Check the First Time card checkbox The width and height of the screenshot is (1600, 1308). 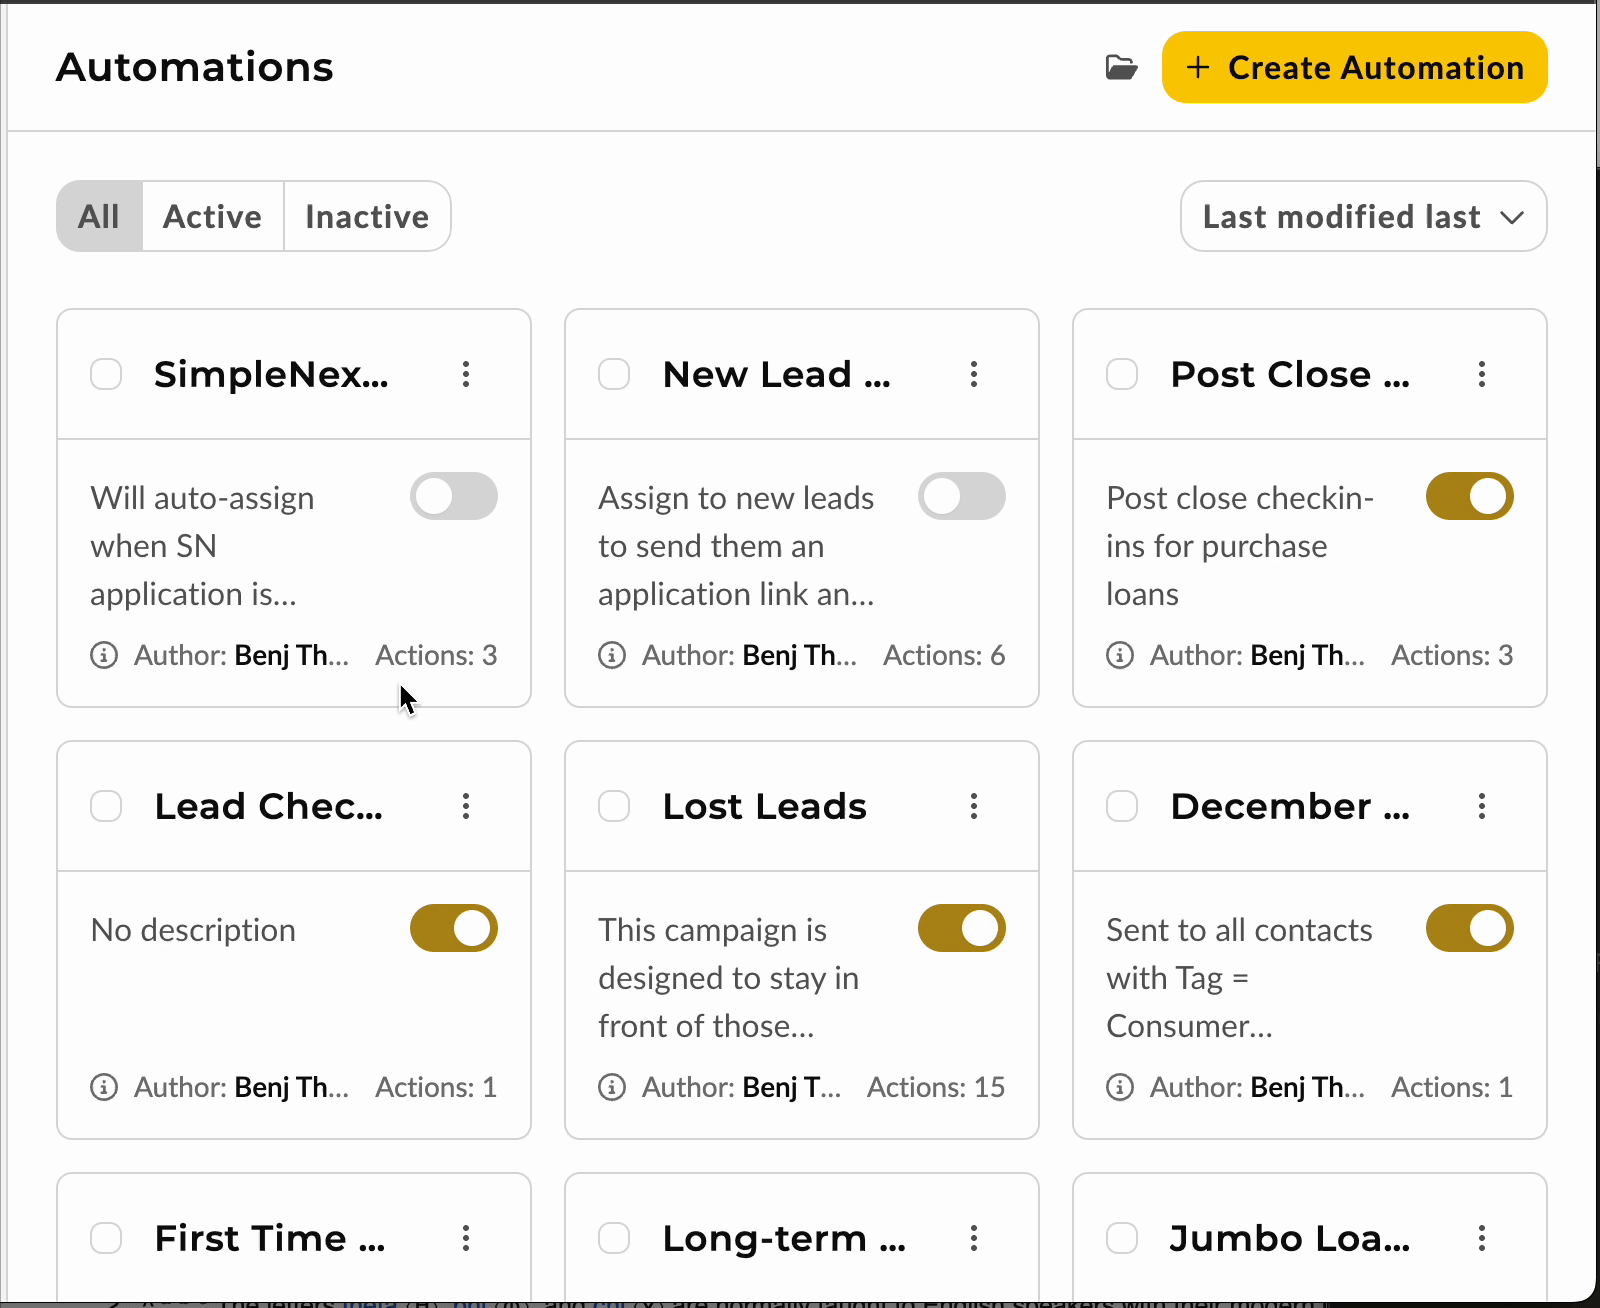click(x=106, y=1238)
